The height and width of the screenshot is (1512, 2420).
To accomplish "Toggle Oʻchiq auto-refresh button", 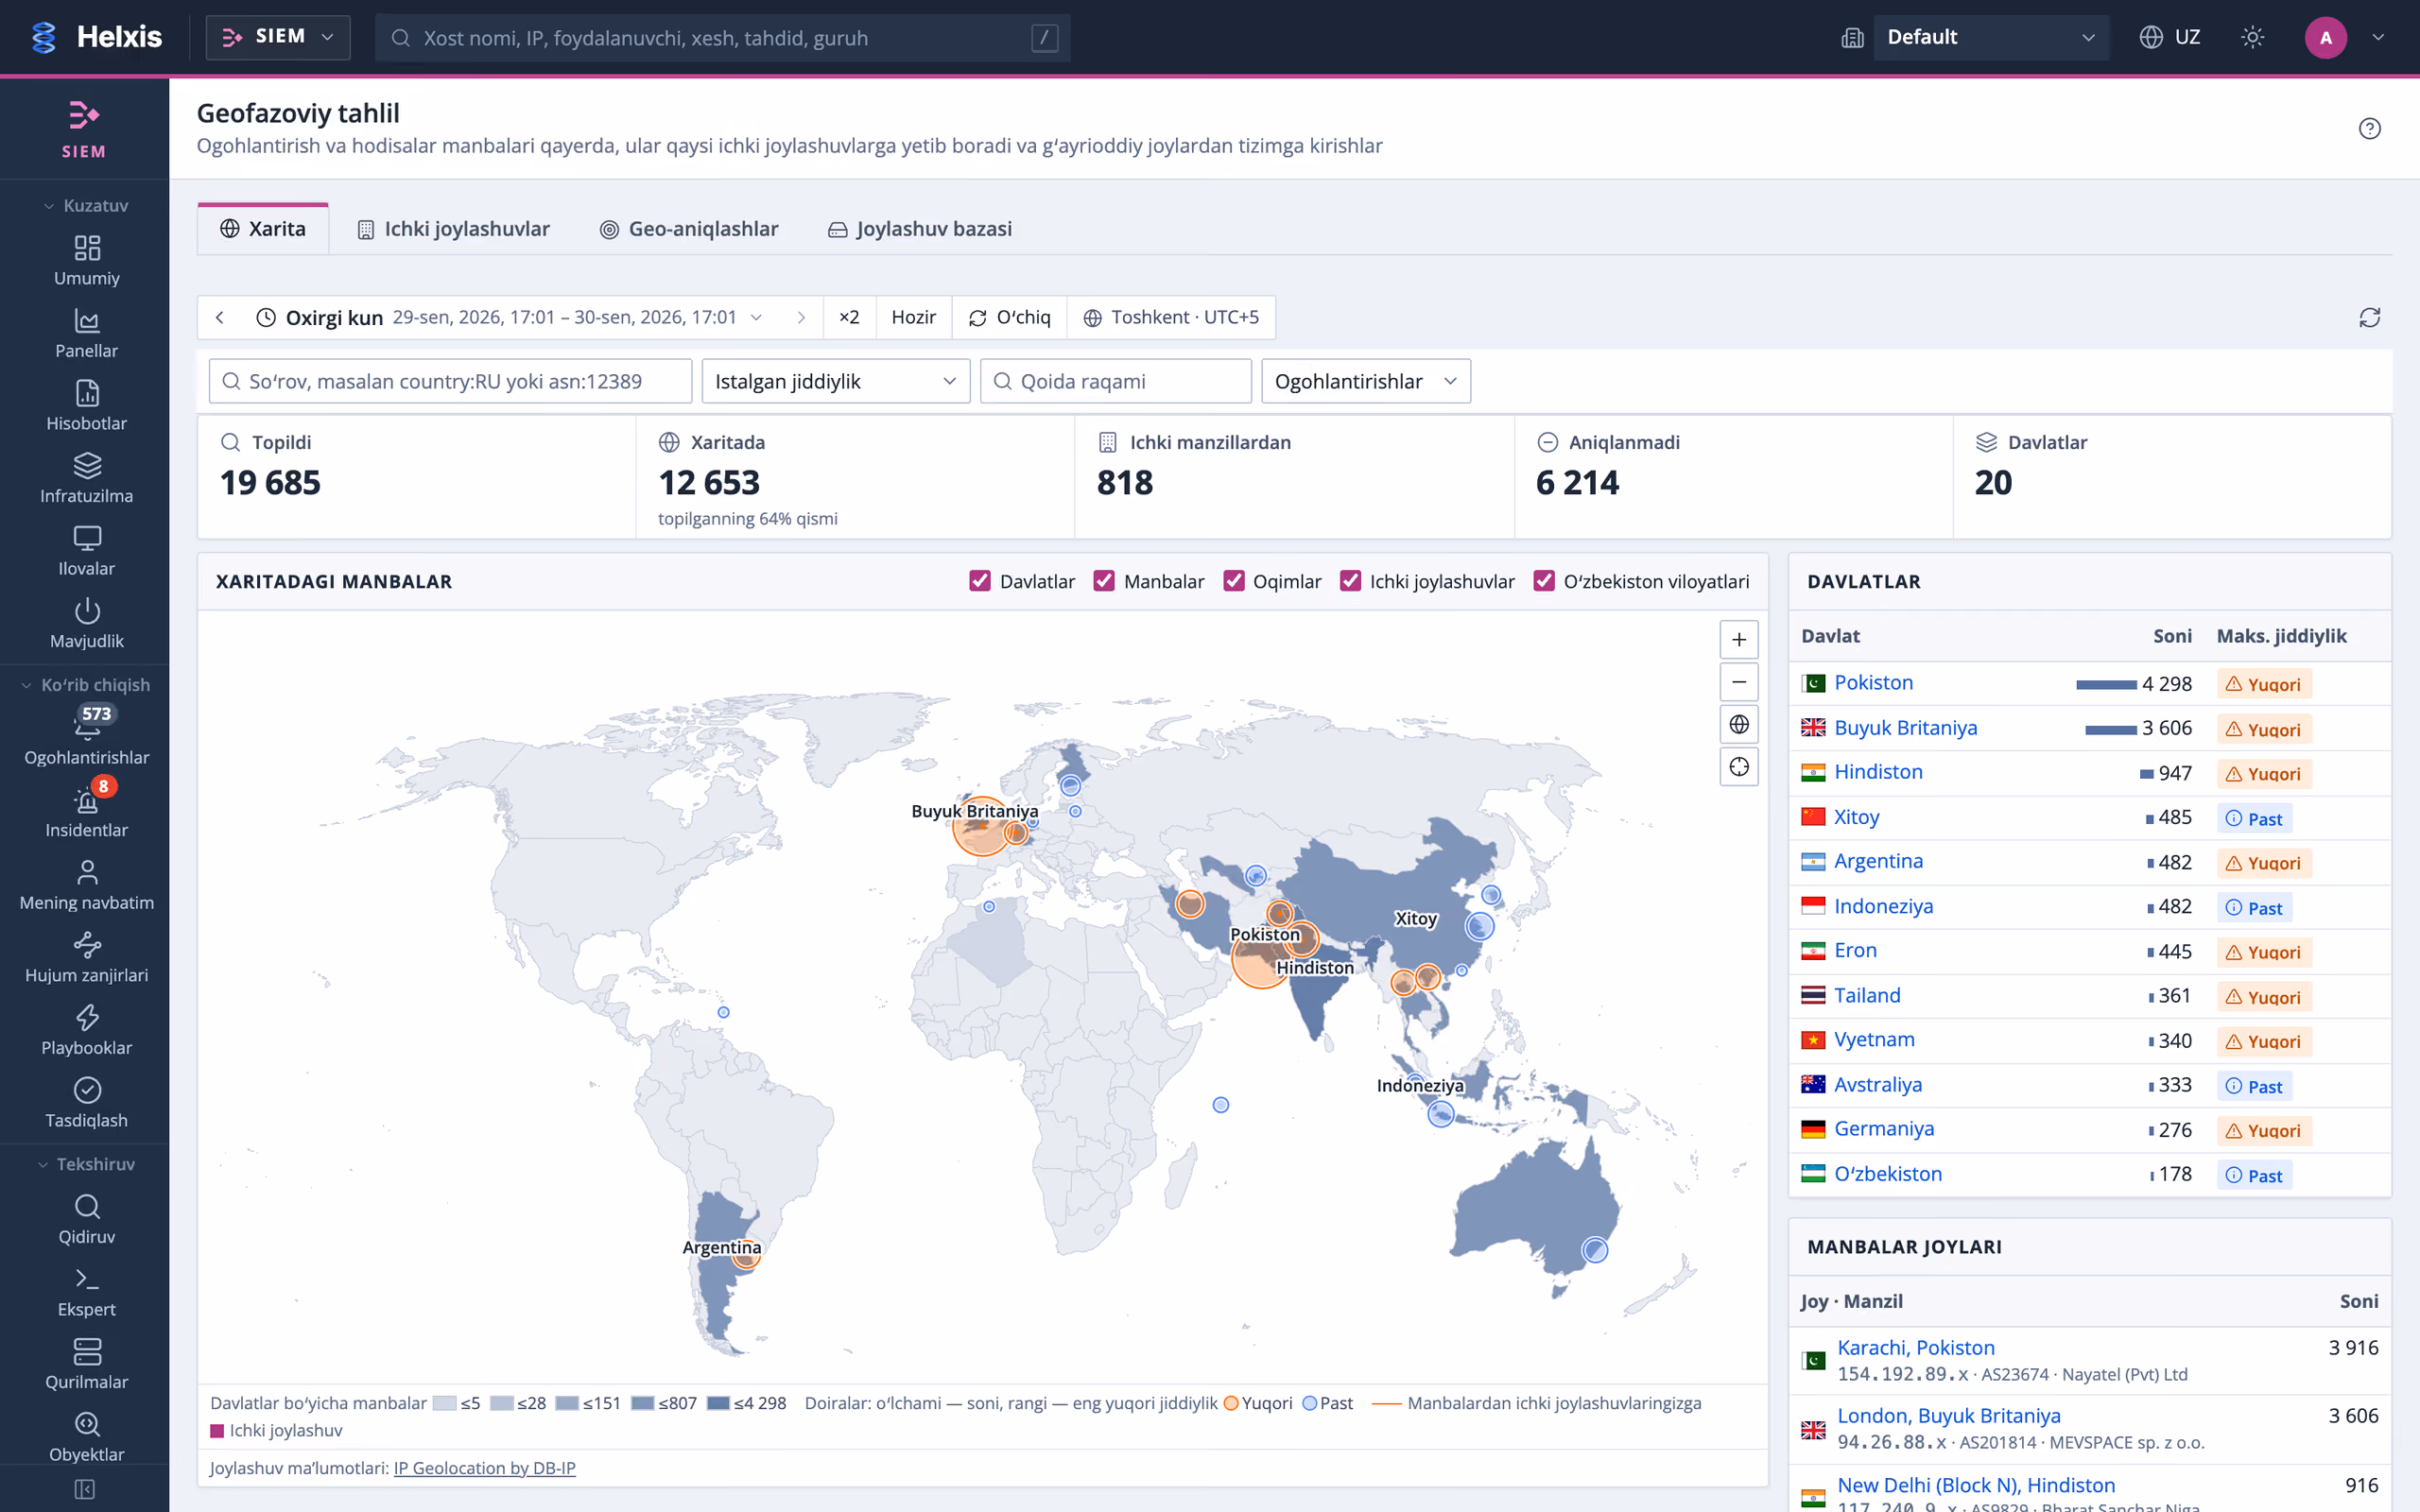I will [1009, 317].
